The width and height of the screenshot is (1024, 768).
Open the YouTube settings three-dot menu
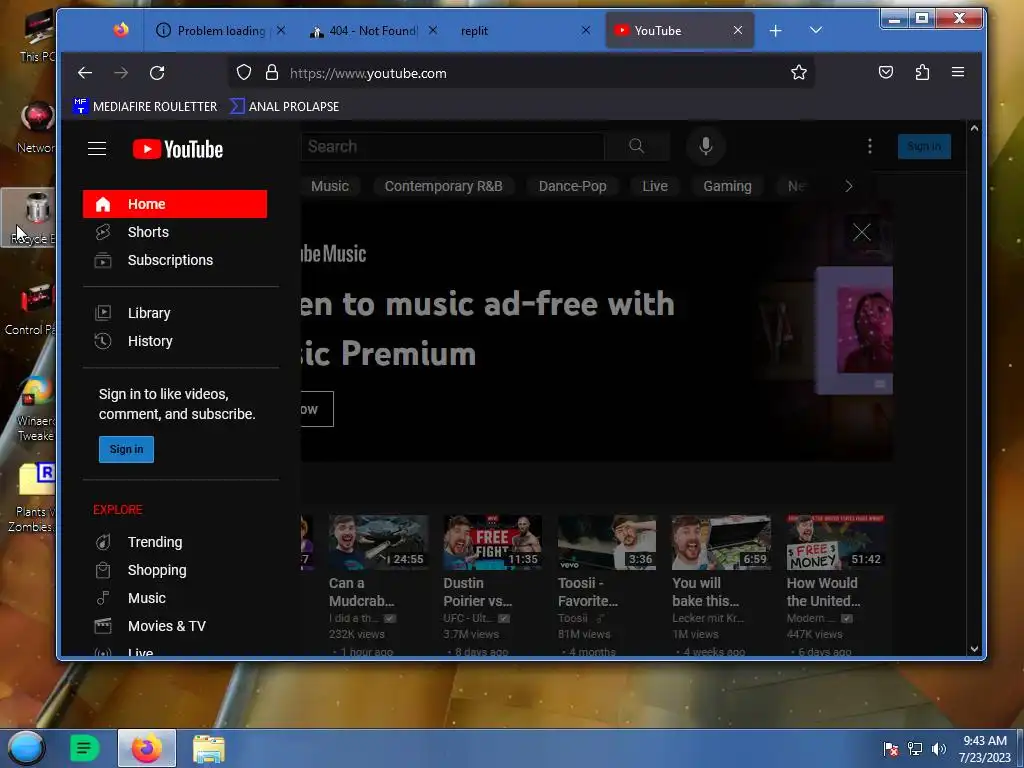coord(869,146)
